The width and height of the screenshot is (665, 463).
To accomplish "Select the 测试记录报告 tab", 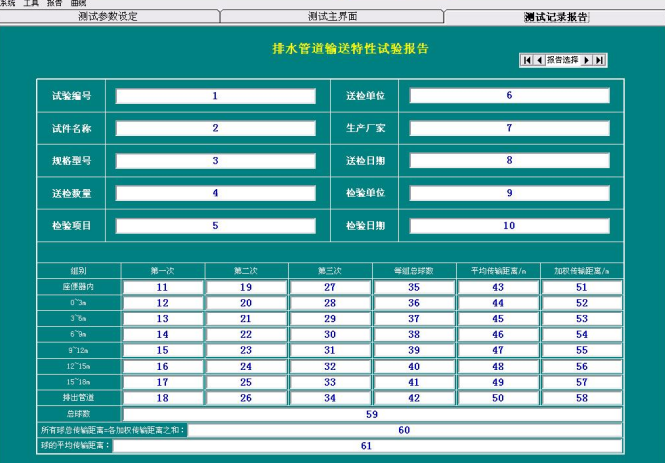I will pos(555,17).
